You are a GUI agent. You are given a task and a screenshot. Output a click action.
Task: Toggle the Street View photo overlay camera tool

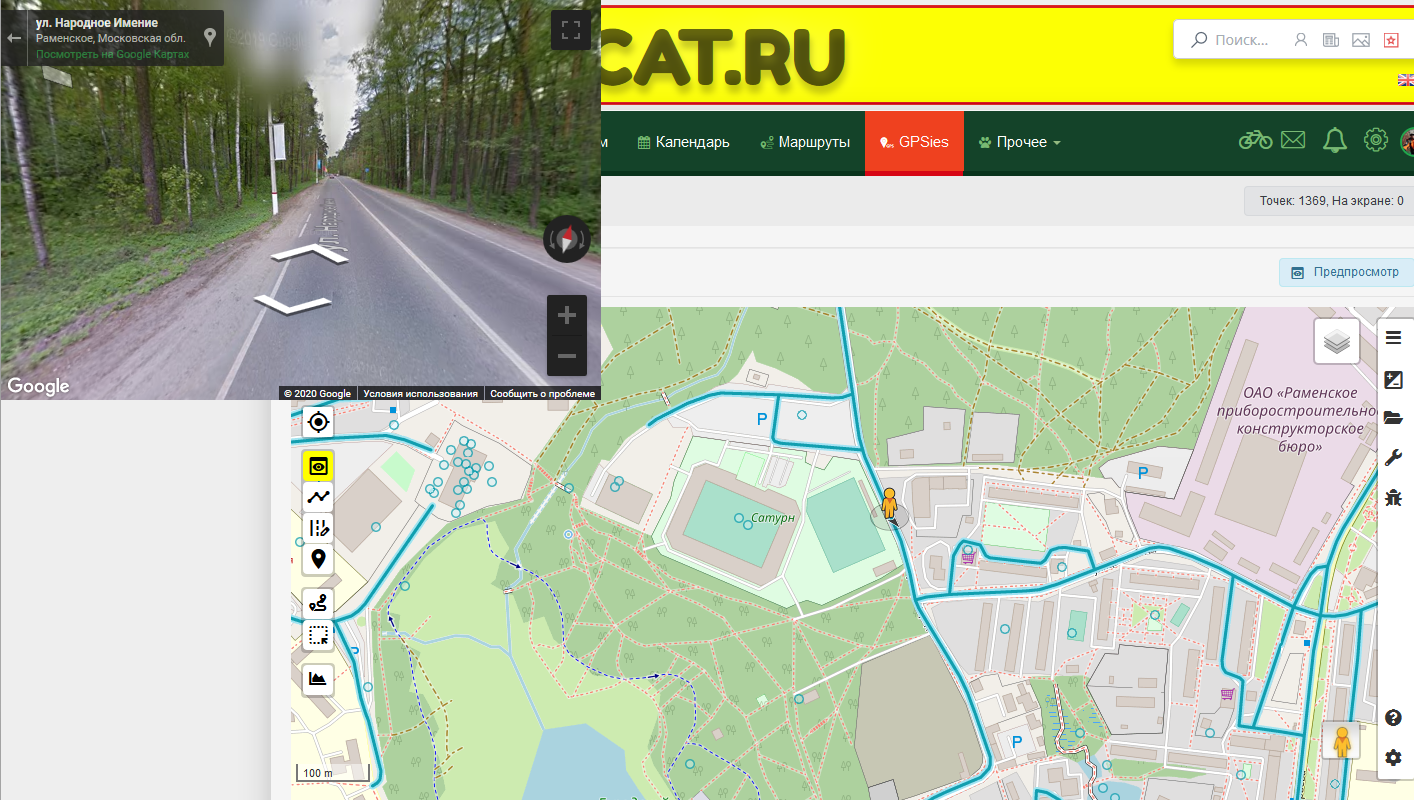[318, 465]
